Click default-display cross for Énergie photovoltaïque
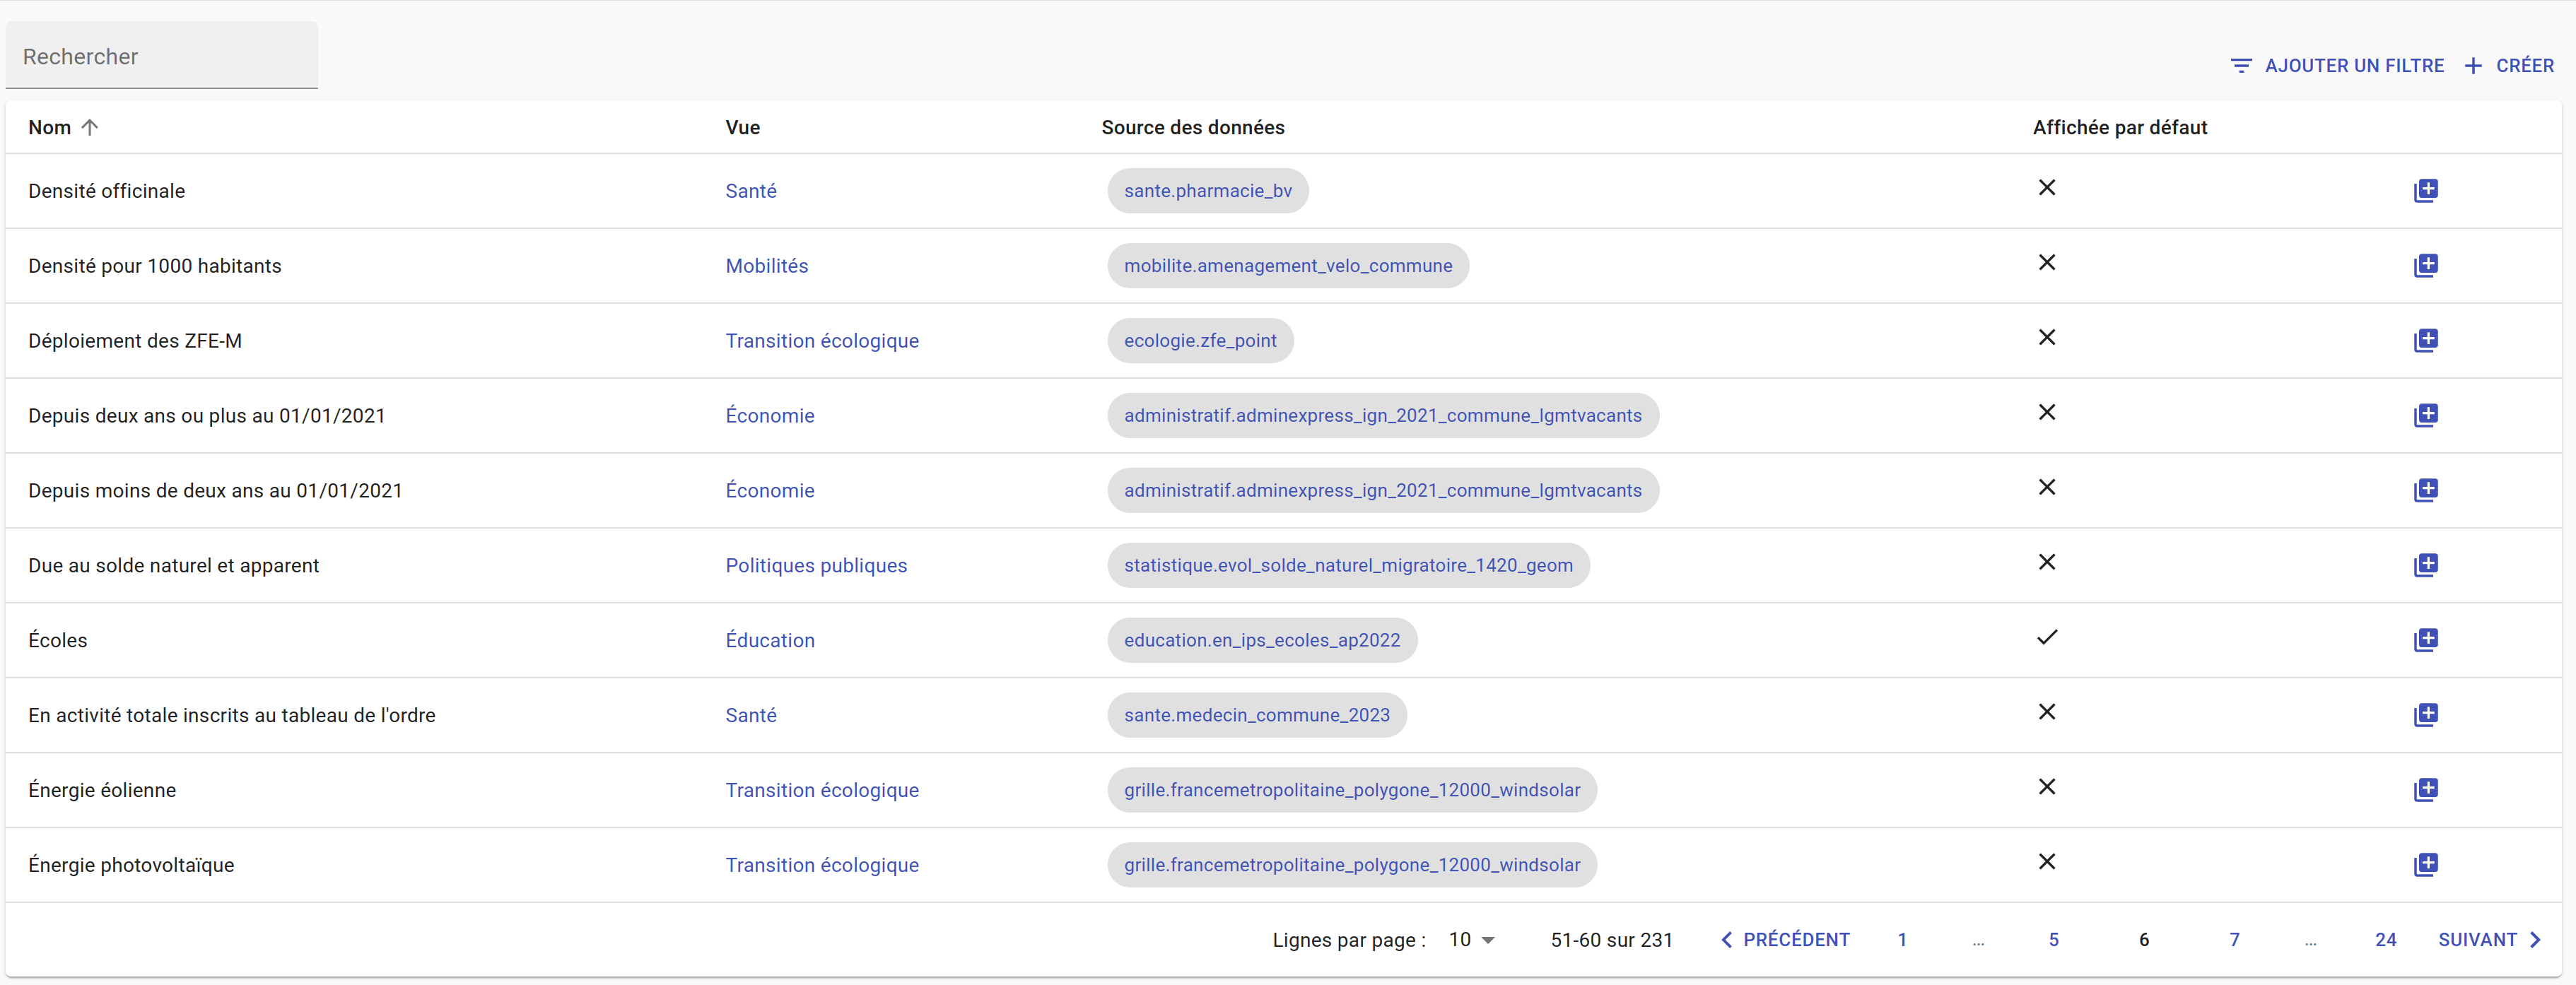Screen dimensions: 2576x985 point(2047,862)
